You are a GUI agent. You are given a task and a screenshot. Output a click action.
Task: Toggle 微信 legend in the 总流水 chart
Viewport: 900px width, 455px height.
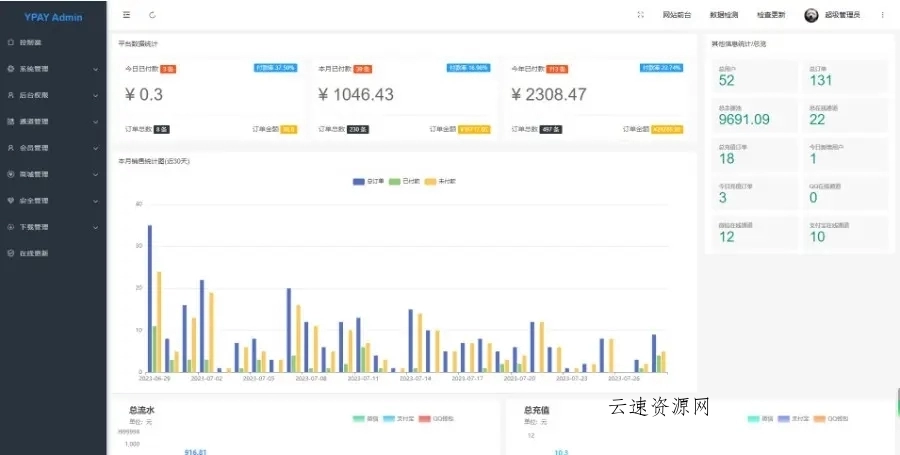366,419
